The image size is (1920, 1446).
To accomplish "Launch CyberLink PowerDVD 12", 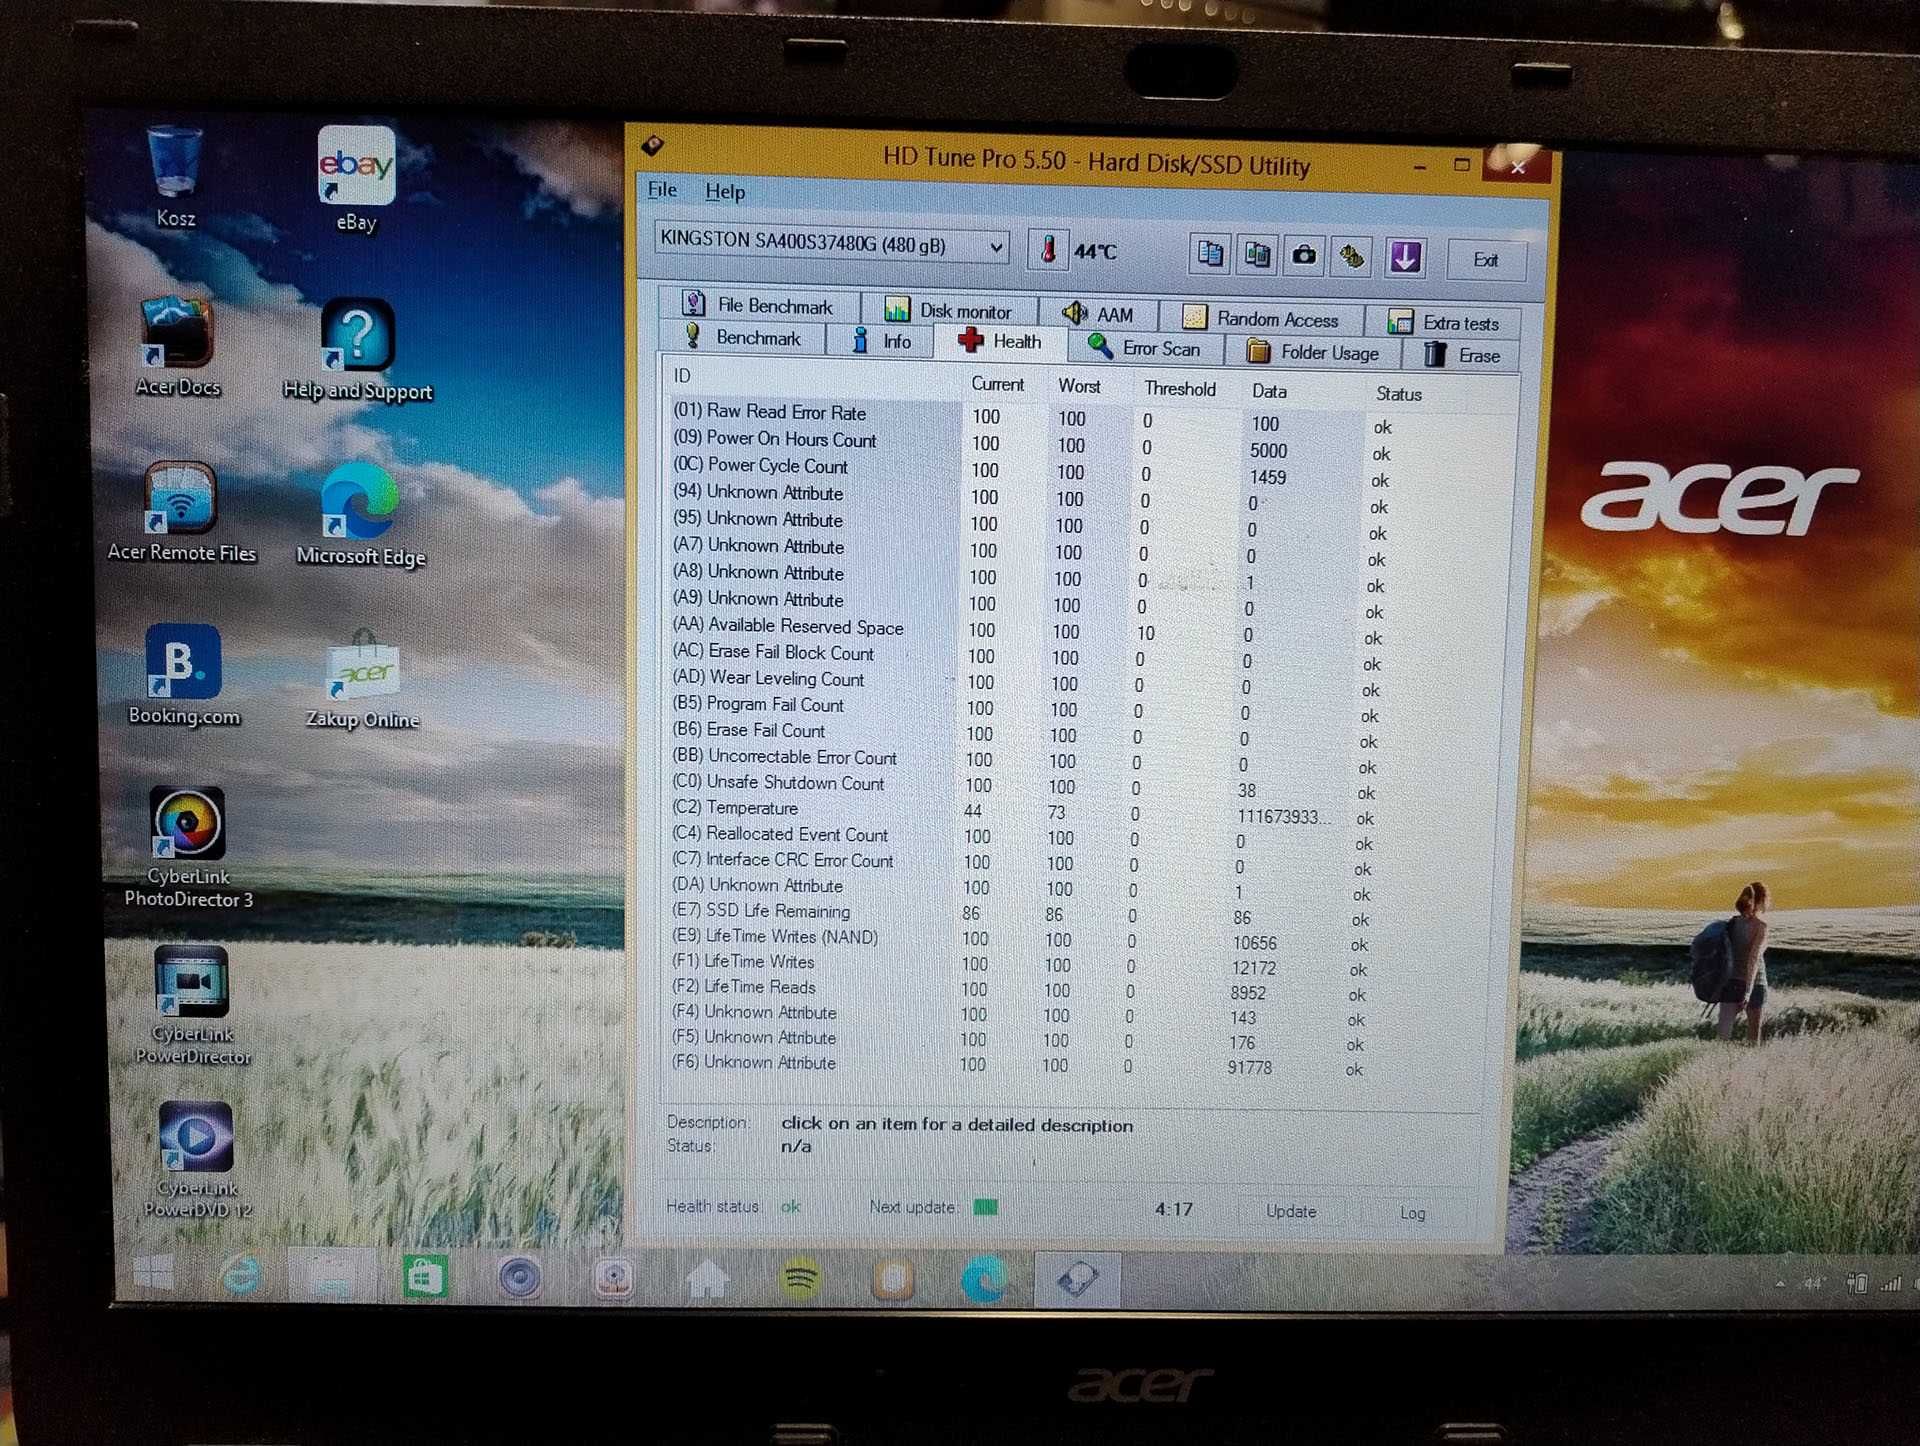I will pyautogui.click(x=197, y=1160).
